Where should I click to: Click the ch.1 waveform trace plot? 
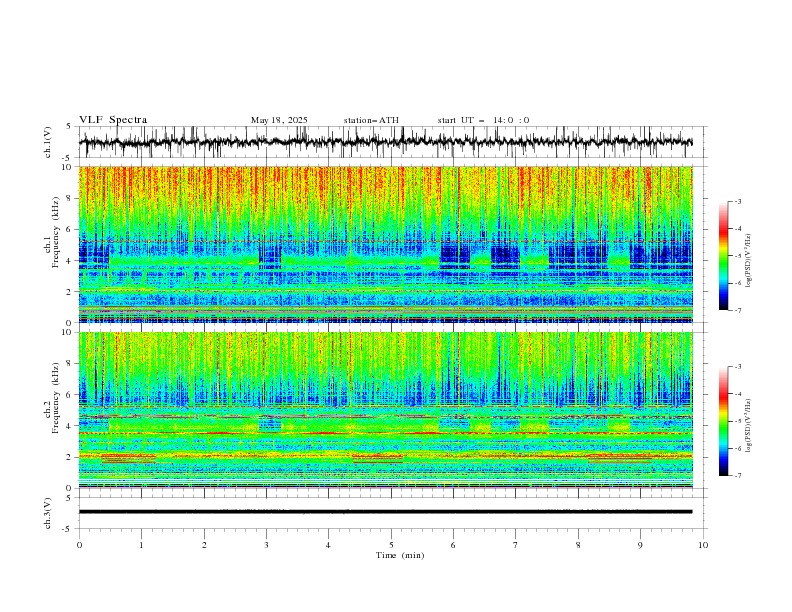pyautogui.click(x=385, y=142)
